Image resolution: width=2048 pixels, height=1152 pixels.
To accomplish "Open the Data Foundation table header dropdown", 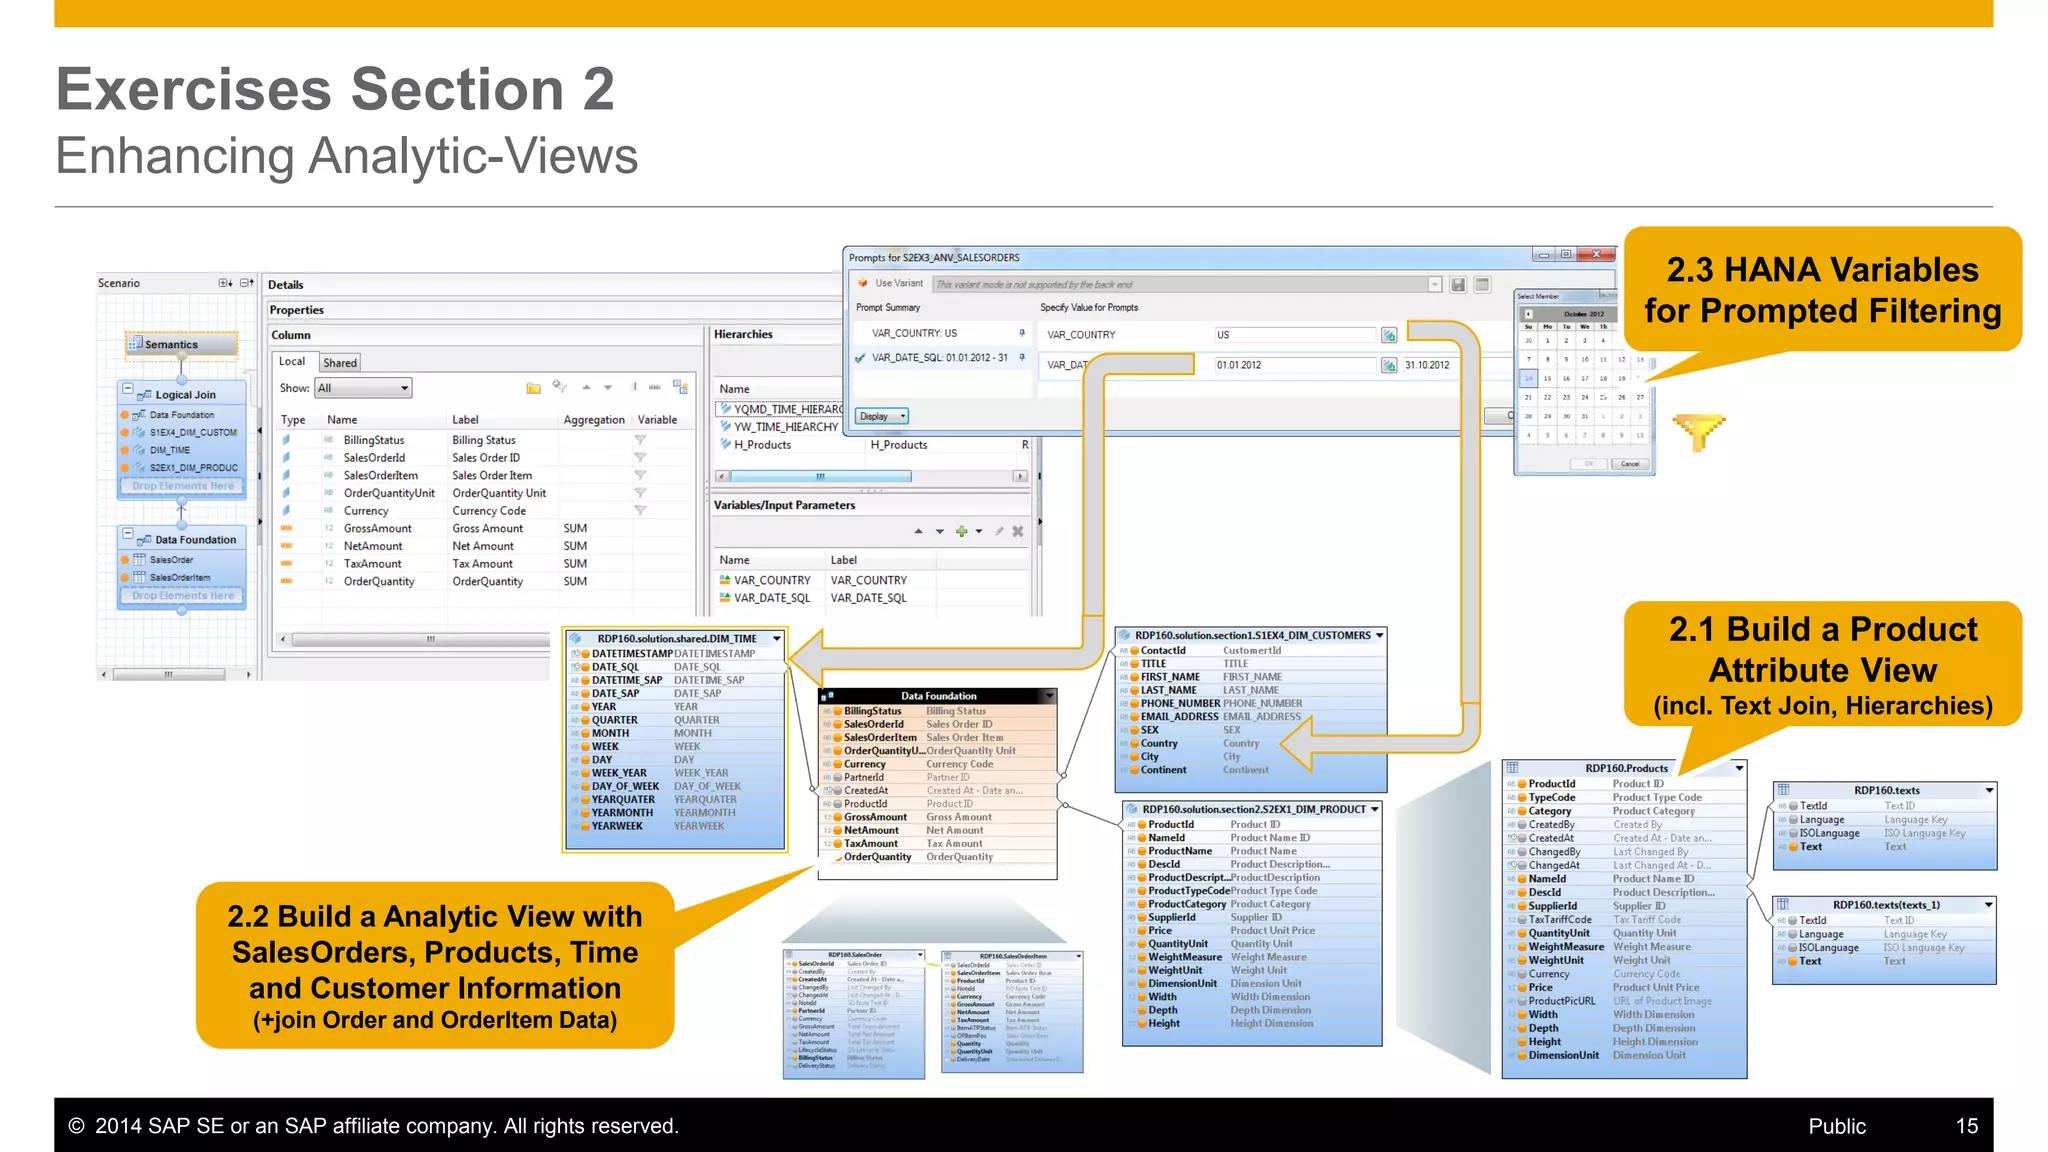I will (1049, 696).
